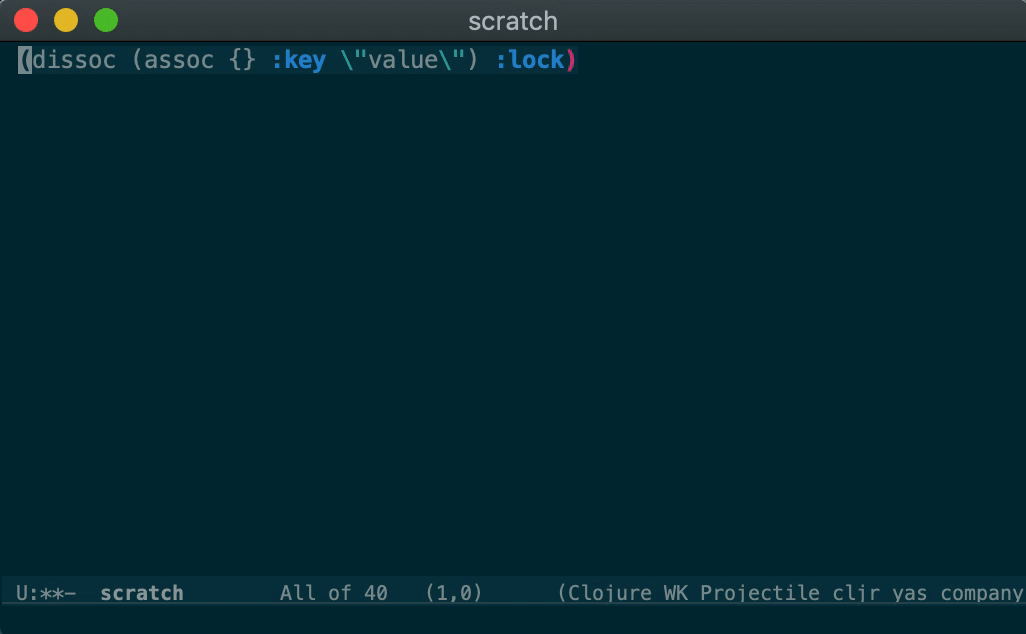
Task: Click the scratch buffer name in mode line
Action: pyautogui.click(x=142, y=593)
